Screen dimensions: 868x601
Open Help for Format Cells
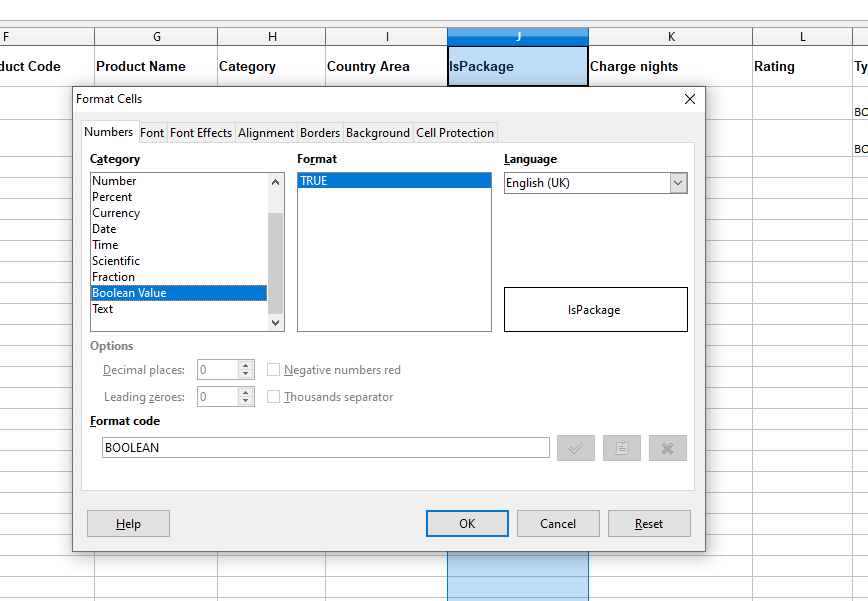coord(128,524)
